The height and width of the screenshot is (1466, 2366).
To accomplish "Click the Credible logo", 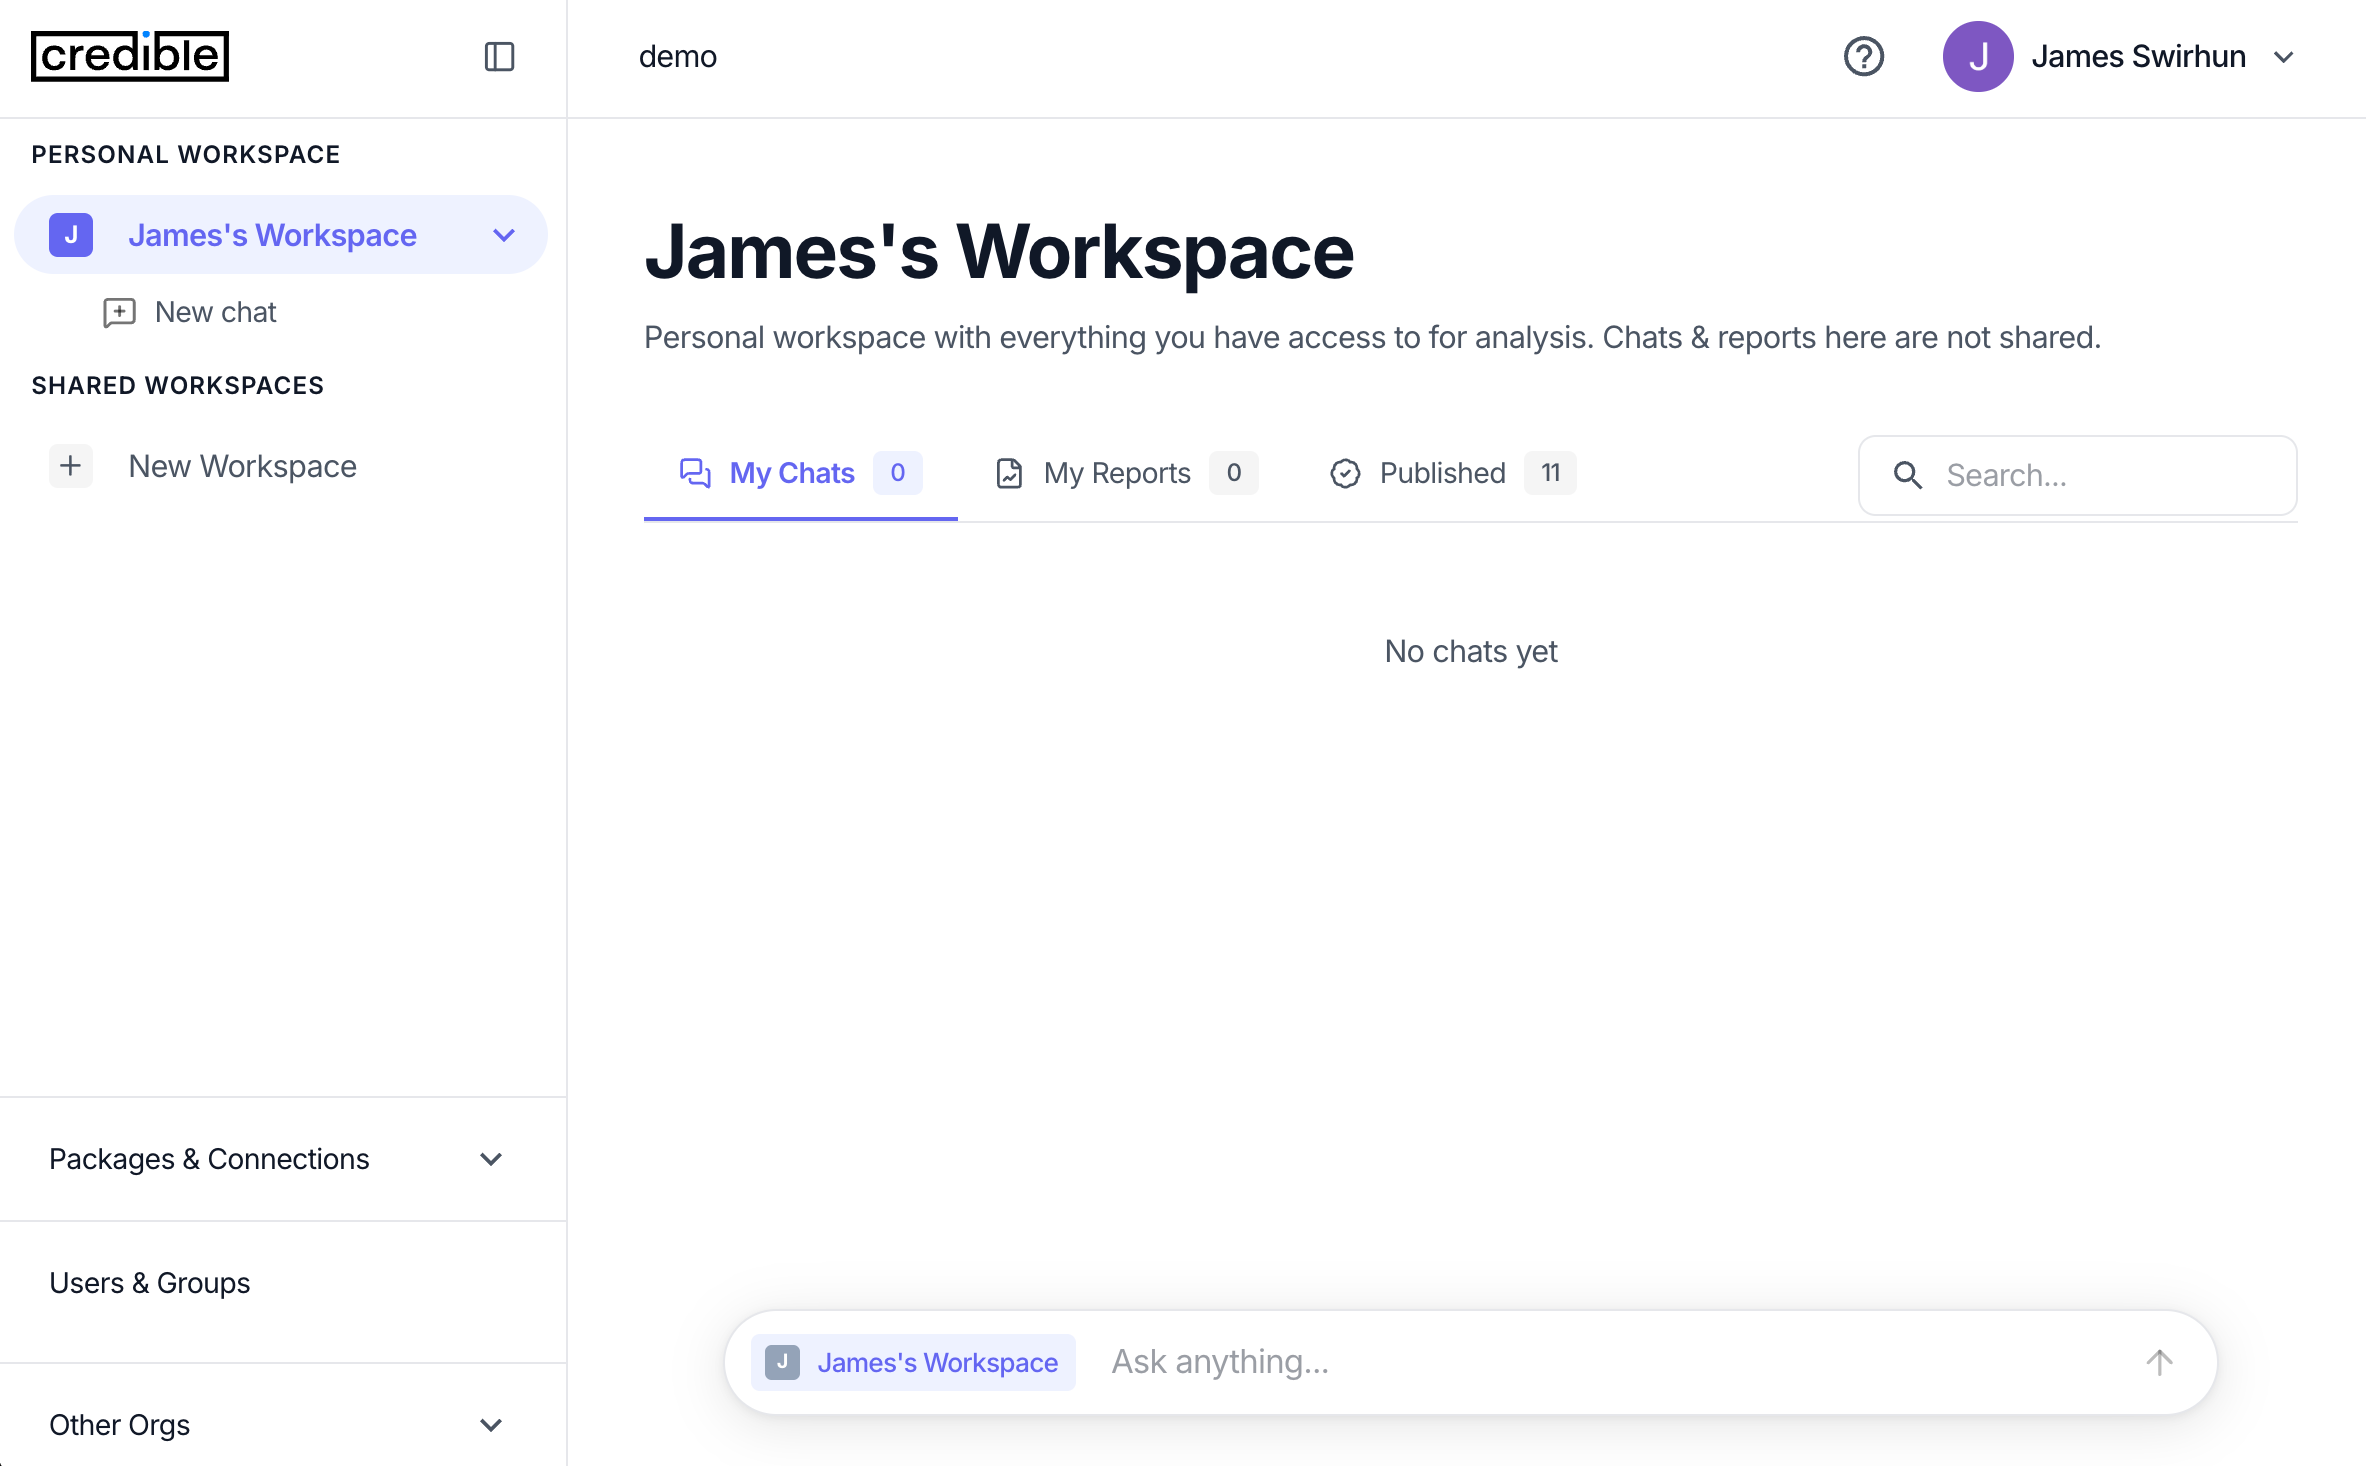I will 130,56.
